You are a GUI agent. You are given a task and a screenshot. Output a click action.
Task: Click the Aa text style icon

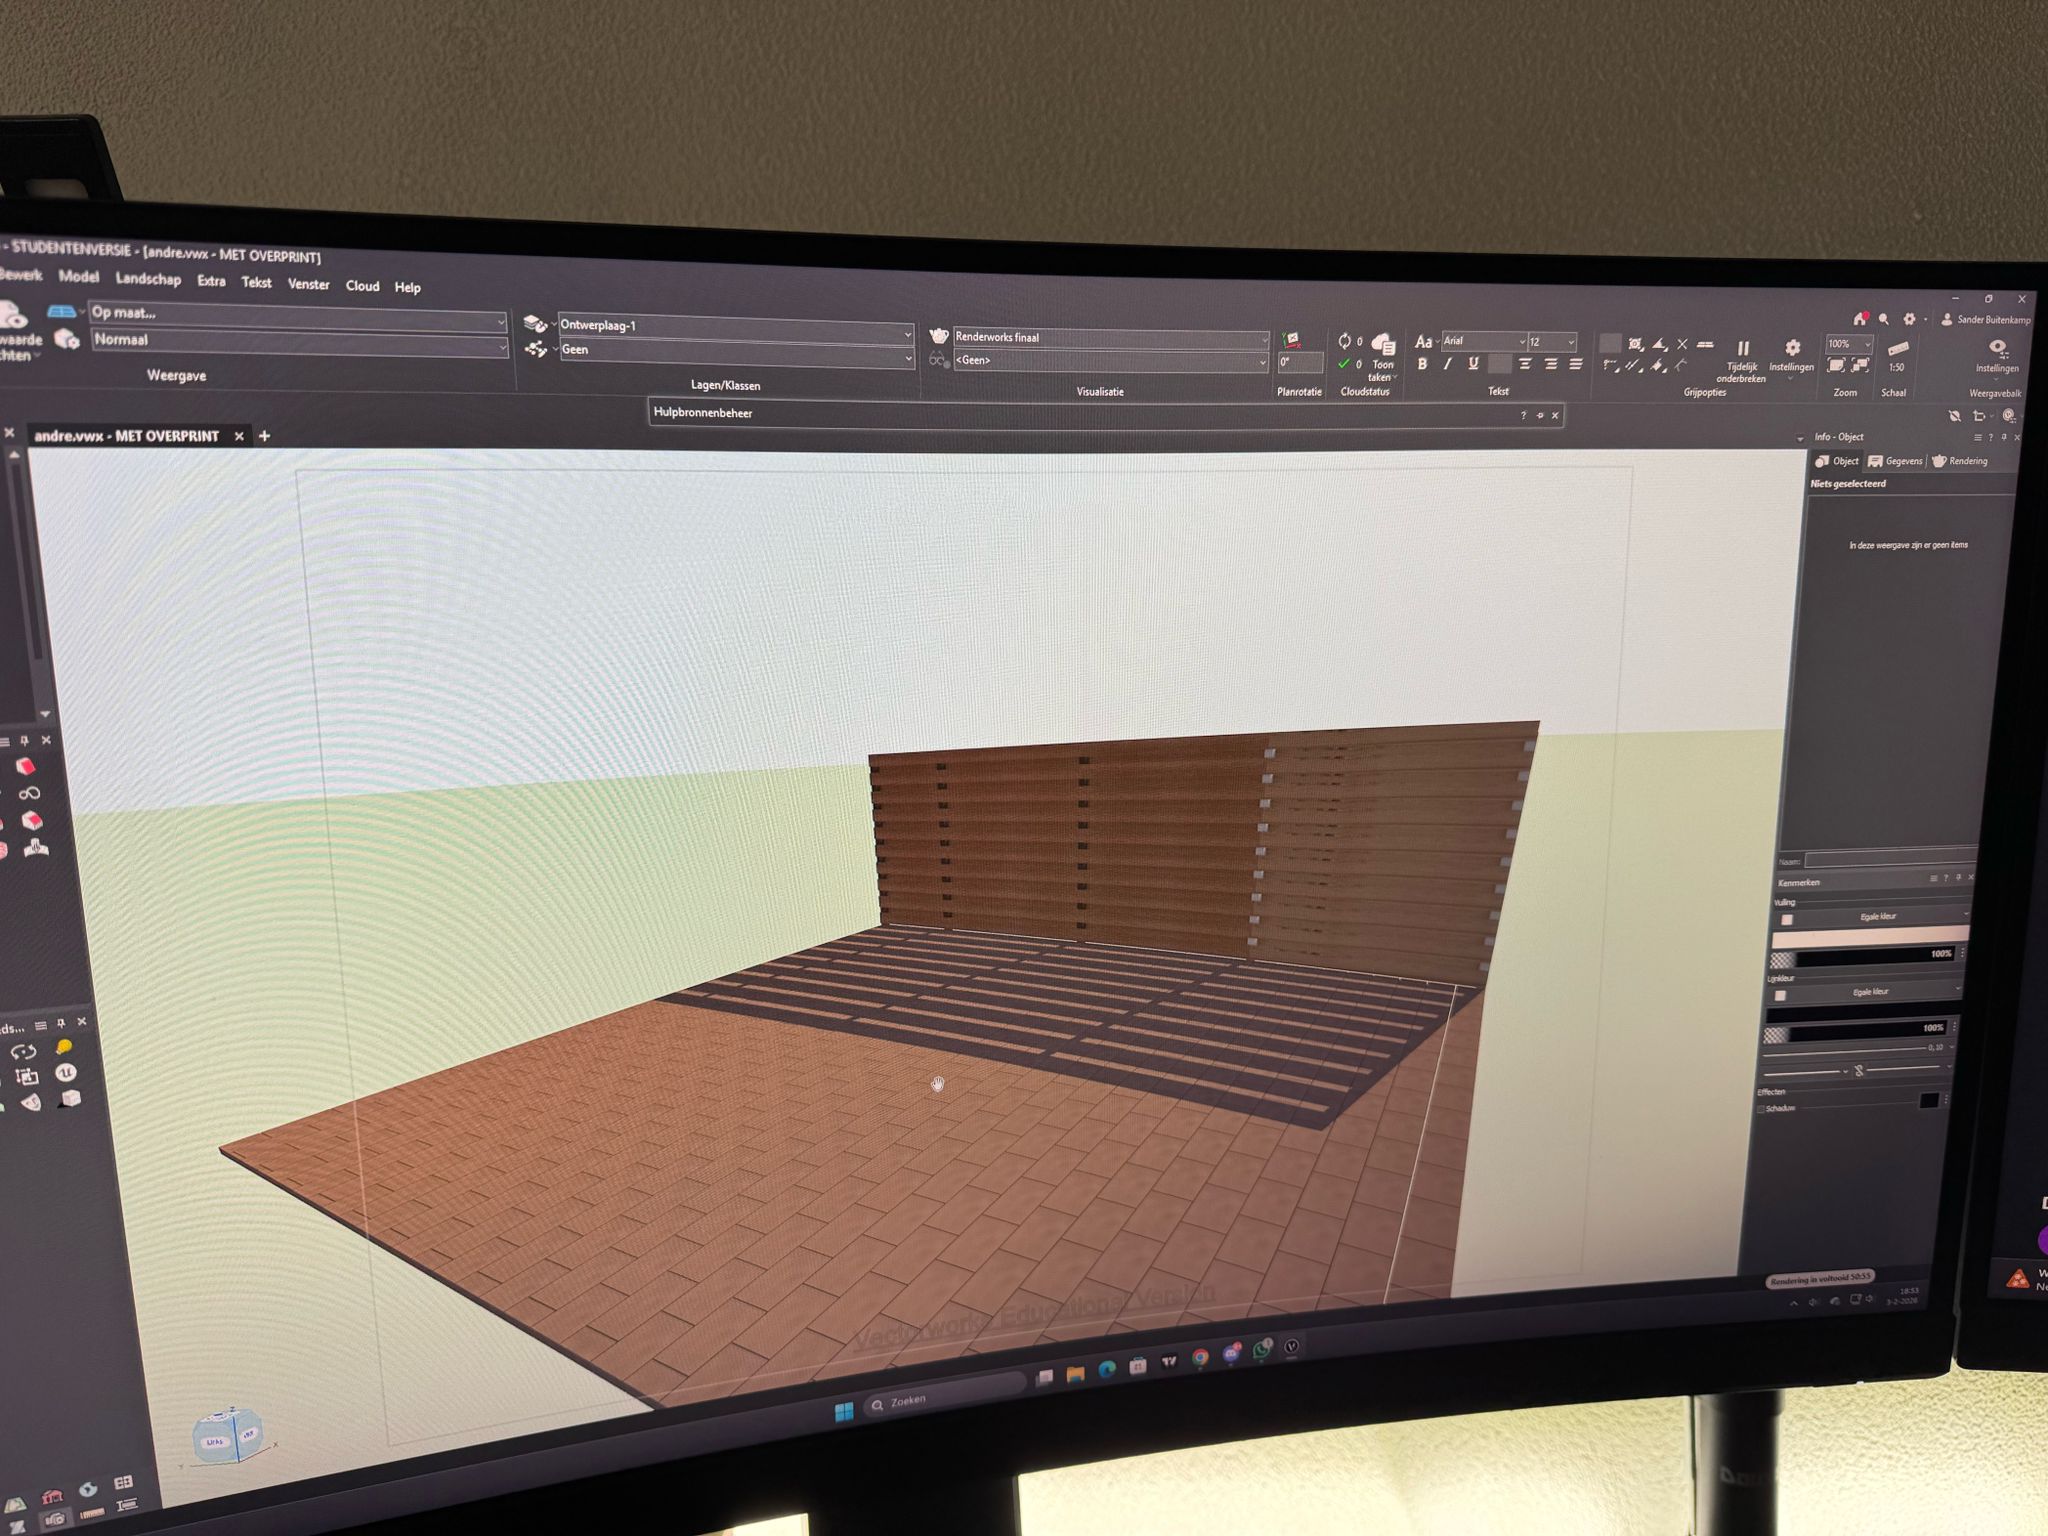tap(1423, 342)
